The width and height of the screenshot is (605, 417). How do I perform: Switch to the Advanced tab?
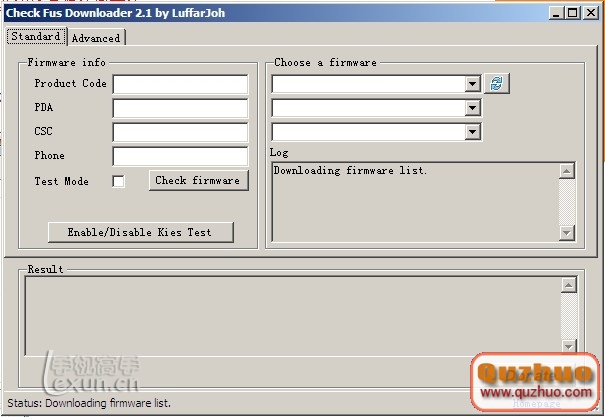coord(96,38)
